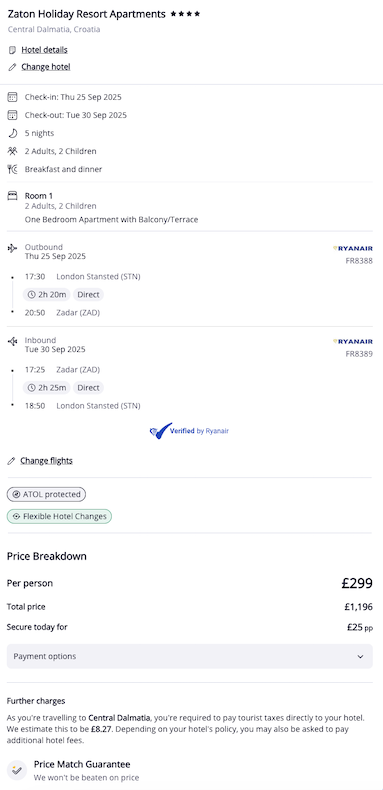Screen dimensions: 383x790
Task: Click the fork and knife meal icon
Action: 13,169
